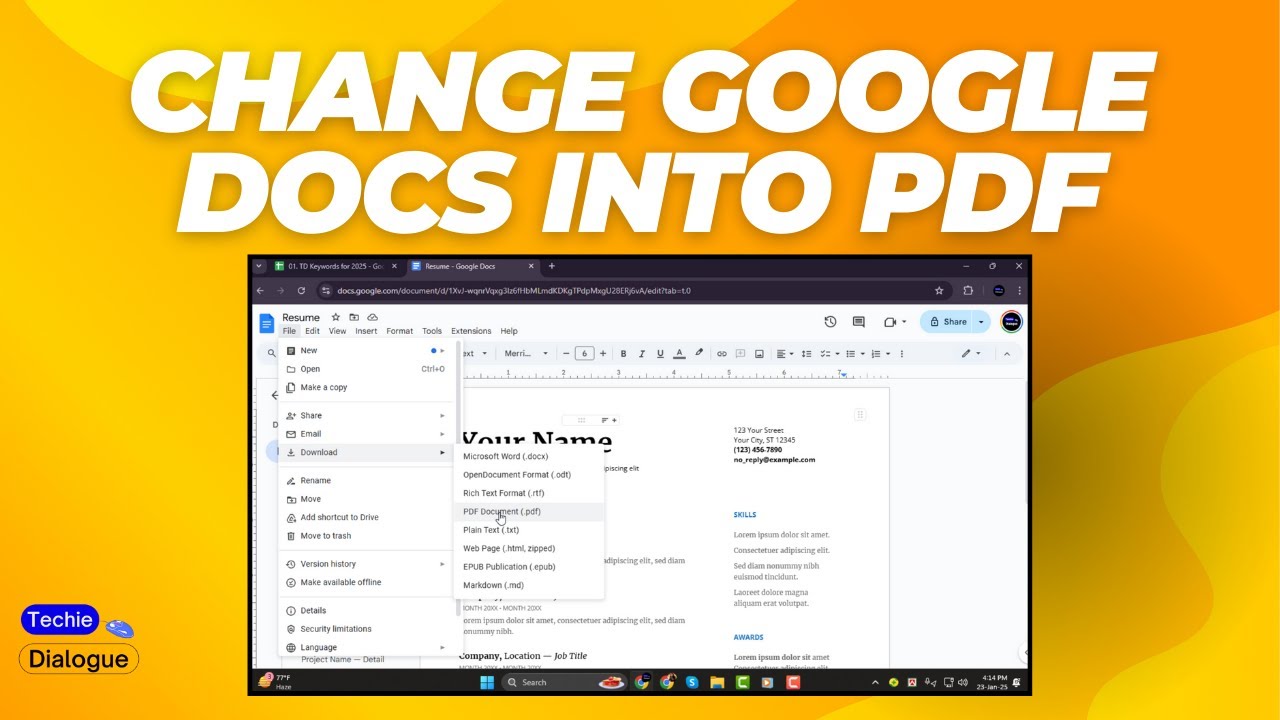Toggle Make available offline

366,583
